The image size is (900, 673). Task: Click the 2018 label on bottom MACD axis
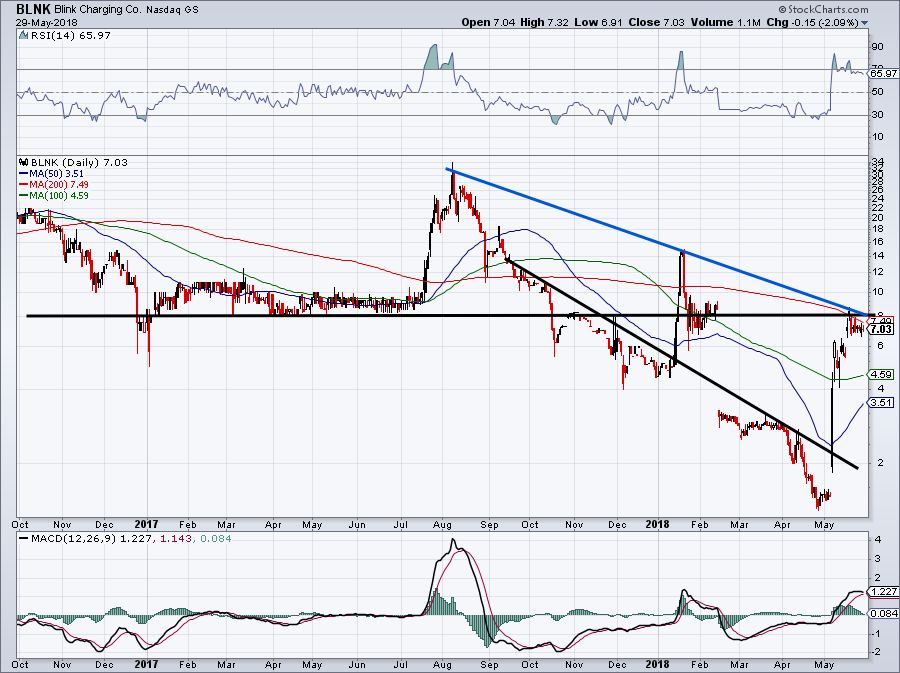(x=657, y=664)
